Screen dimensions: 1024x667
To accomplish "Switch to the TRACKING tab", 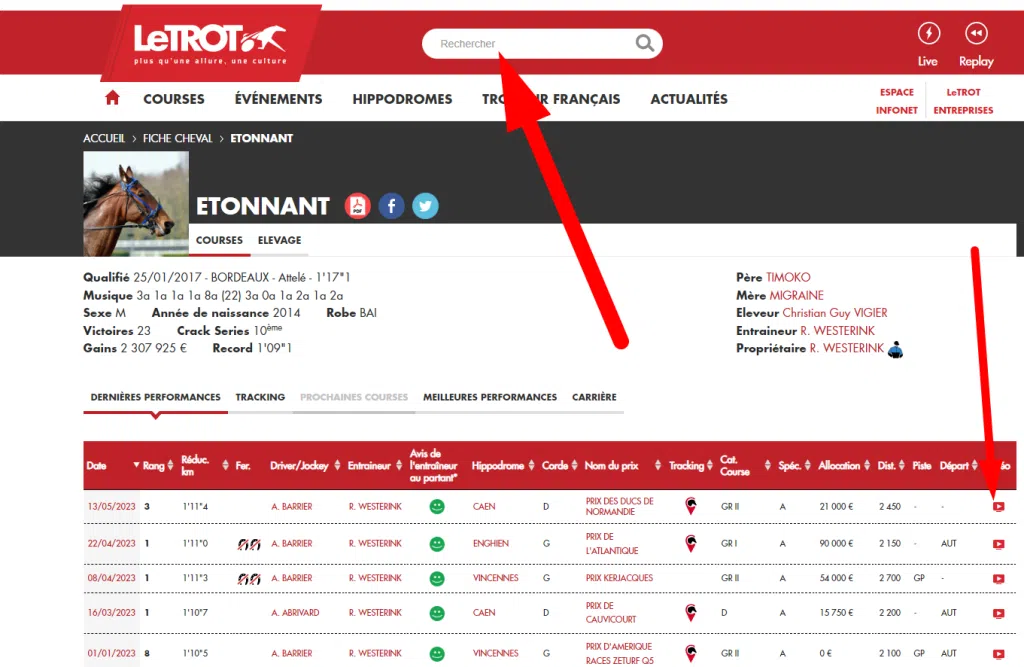I will click(260, 397).
